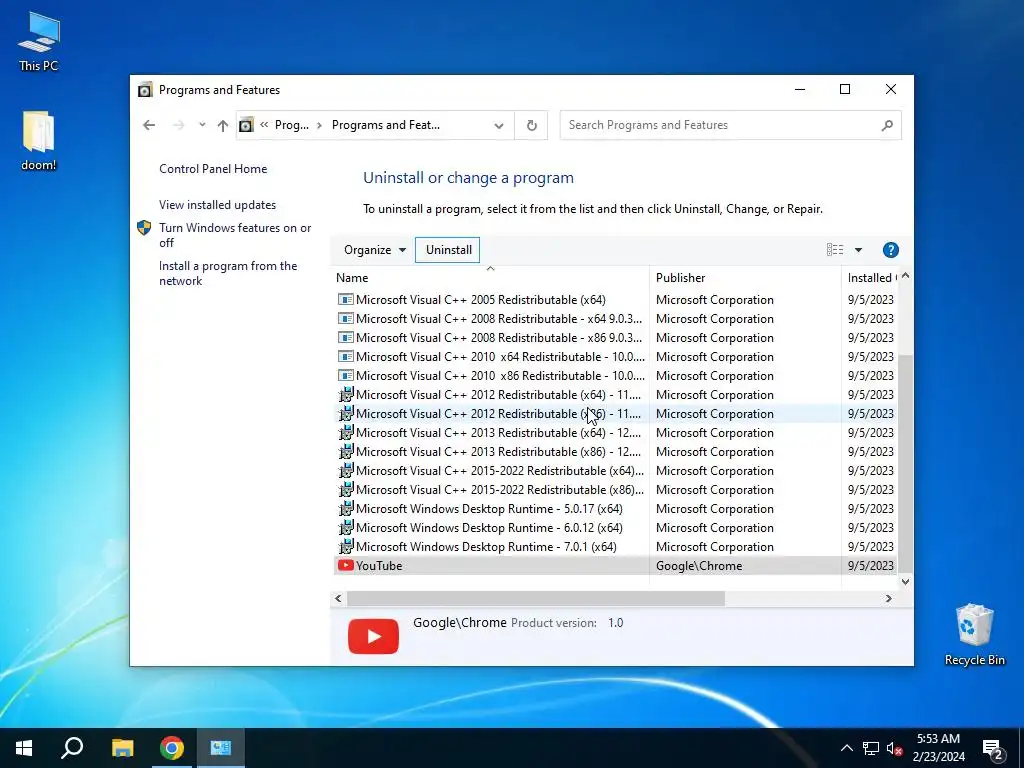Click the Programs and Feat... breadcrumb
Image resolution: width=1024 pixels, height=768 pixels.
(385, 125)
